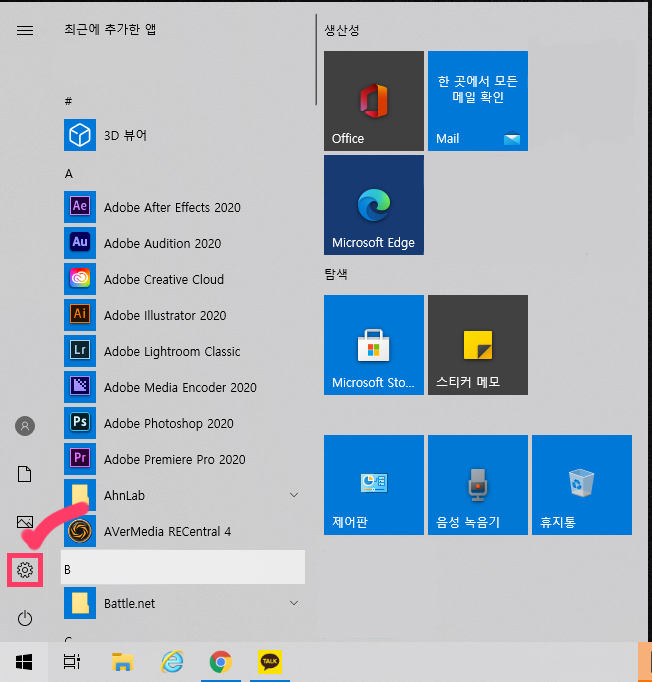652x682 pixels.
Task: Open Adobe Creative Cloud icon
Action: (80, 279)
